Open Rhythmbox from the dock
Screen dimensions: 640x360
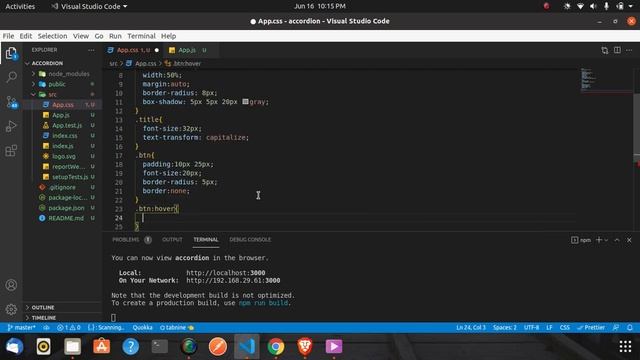[x=44, y=347]
